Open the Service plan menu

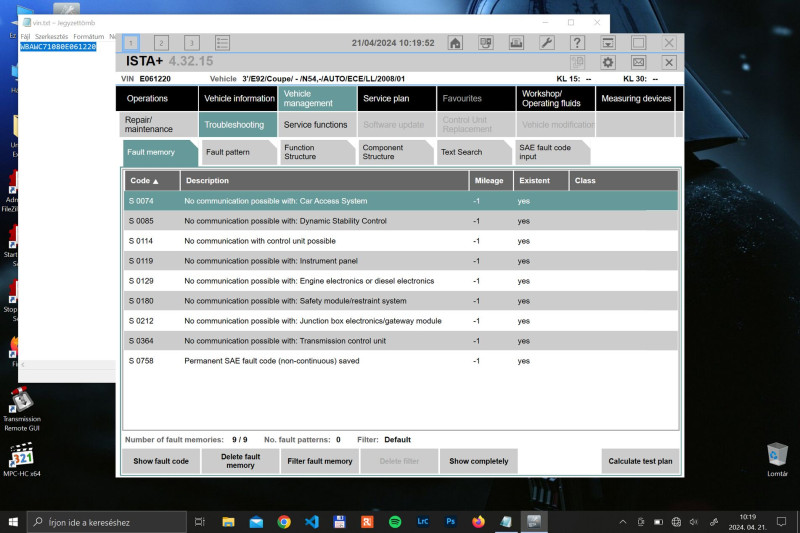pyautogui.click(x=396, y=98)
